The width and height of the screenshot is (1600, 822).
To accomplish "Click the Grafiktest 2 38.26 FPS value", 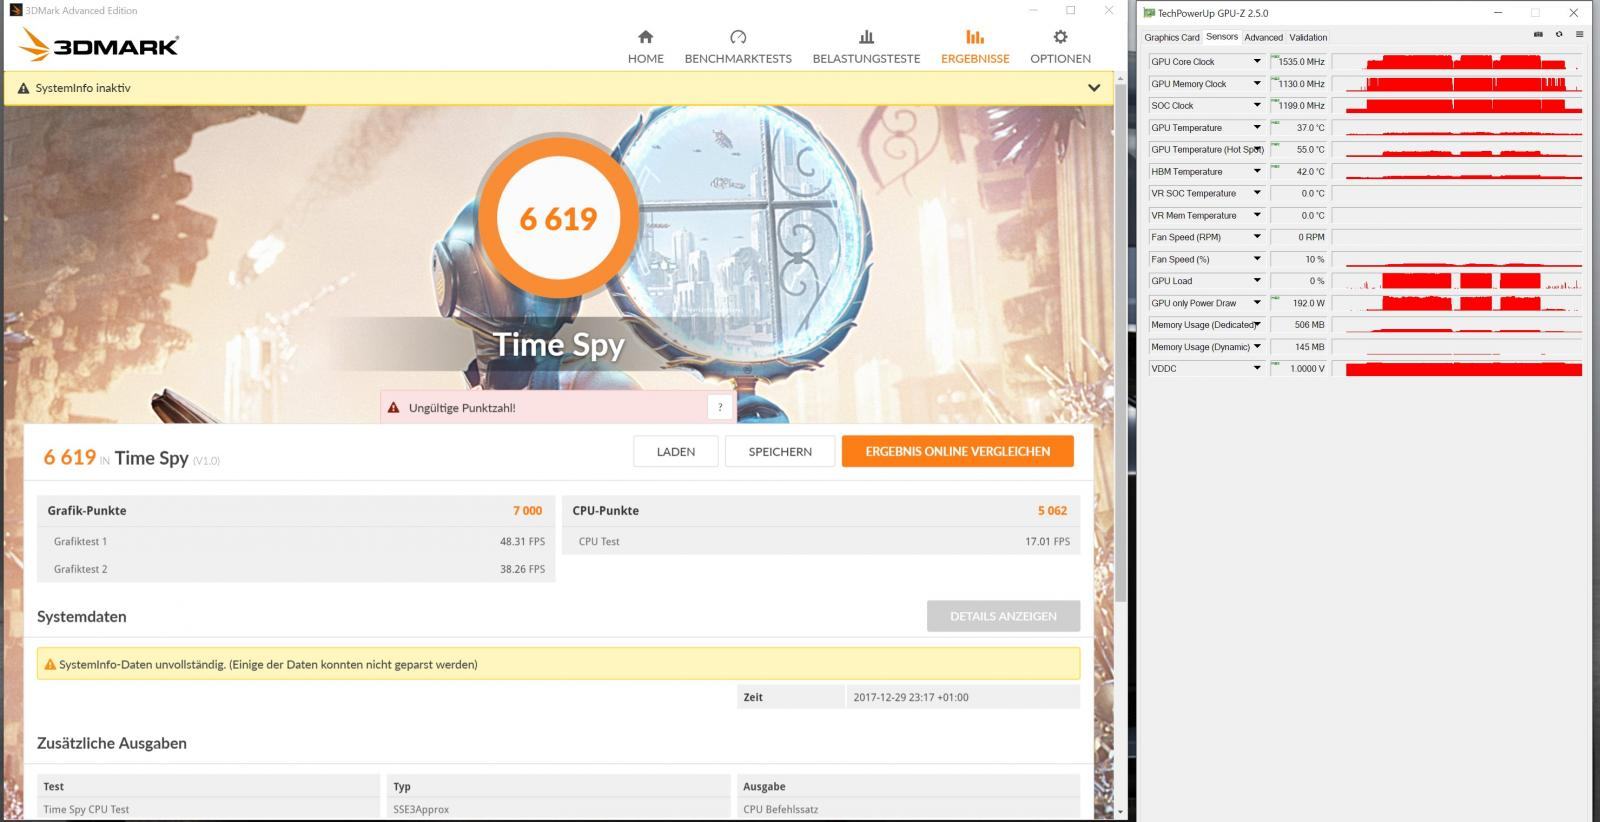I will tap(522, 569).
